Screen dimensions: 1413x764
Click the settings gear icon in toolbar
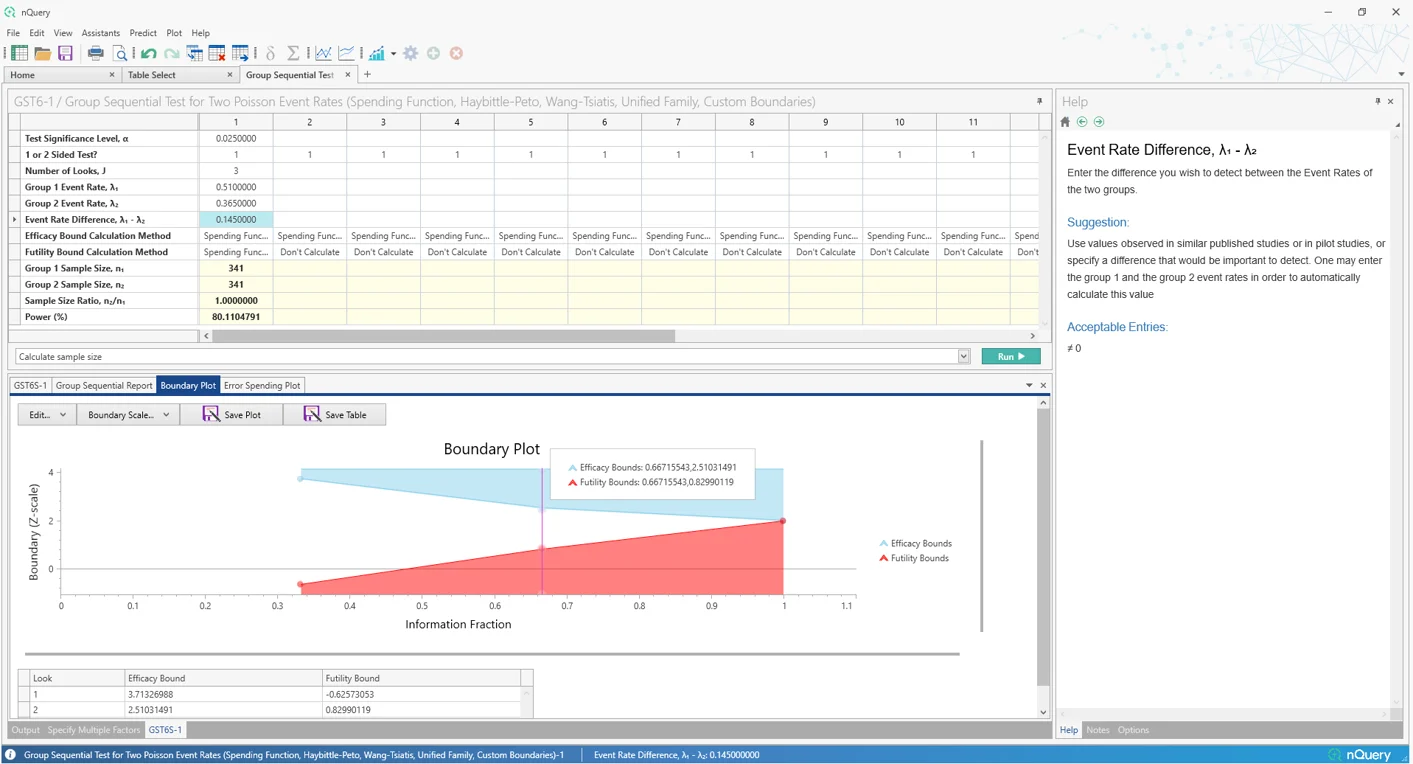point(411,53)
